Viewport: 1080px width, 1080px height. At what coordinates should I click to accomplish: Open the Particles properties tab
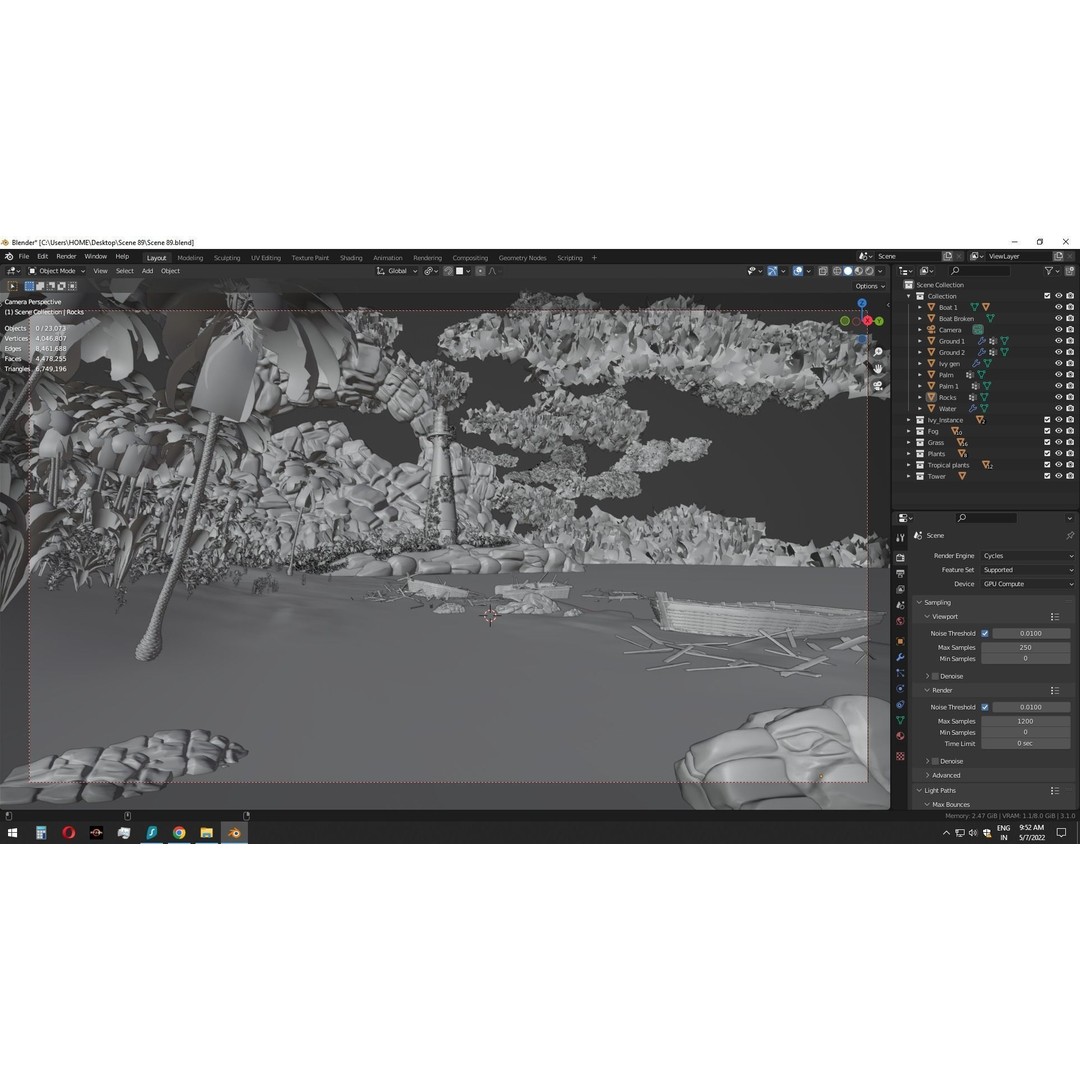pyautogui.click(x=900, y=673)
